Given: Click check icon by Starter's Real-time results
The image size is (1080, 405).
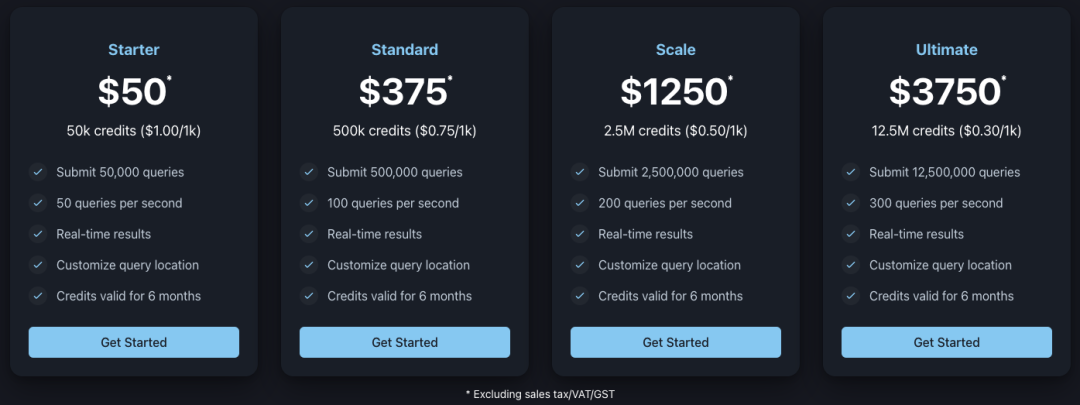Looking at the screenshot, I should tap(38, 234).
